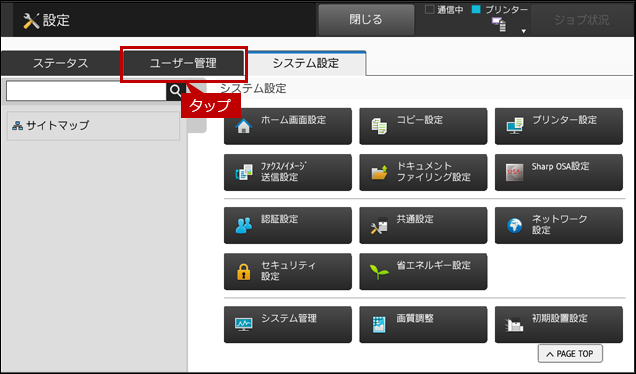Click the プリンター blue status indicator

(476, 10)
